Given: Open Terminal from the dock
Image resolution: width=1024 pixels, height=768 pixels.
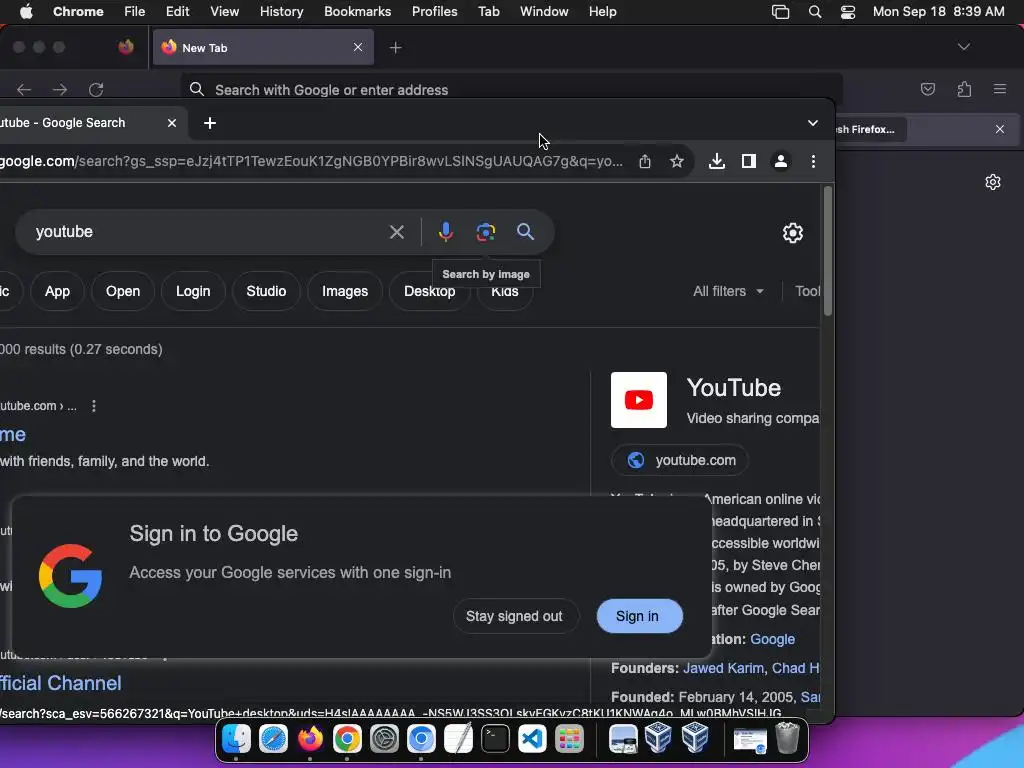Looking at the screenshot, I should pyautogui.click(x=496, y=739).
